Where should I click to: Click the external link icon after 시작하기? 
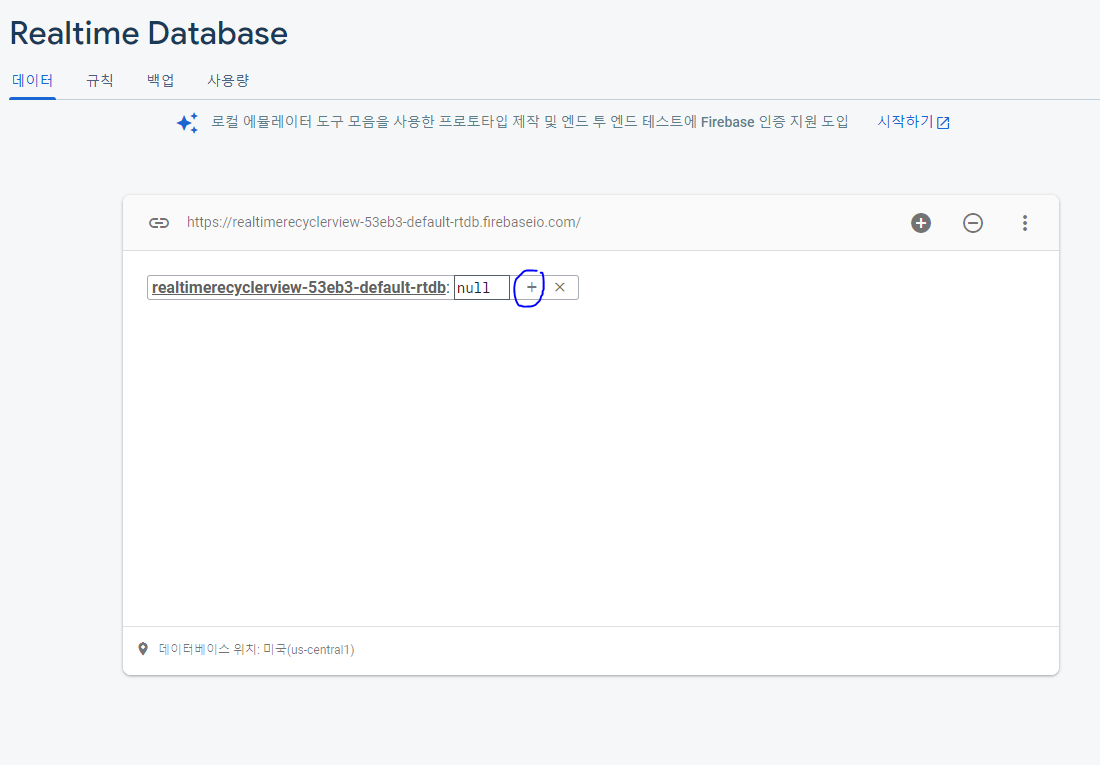click(944, 124)
